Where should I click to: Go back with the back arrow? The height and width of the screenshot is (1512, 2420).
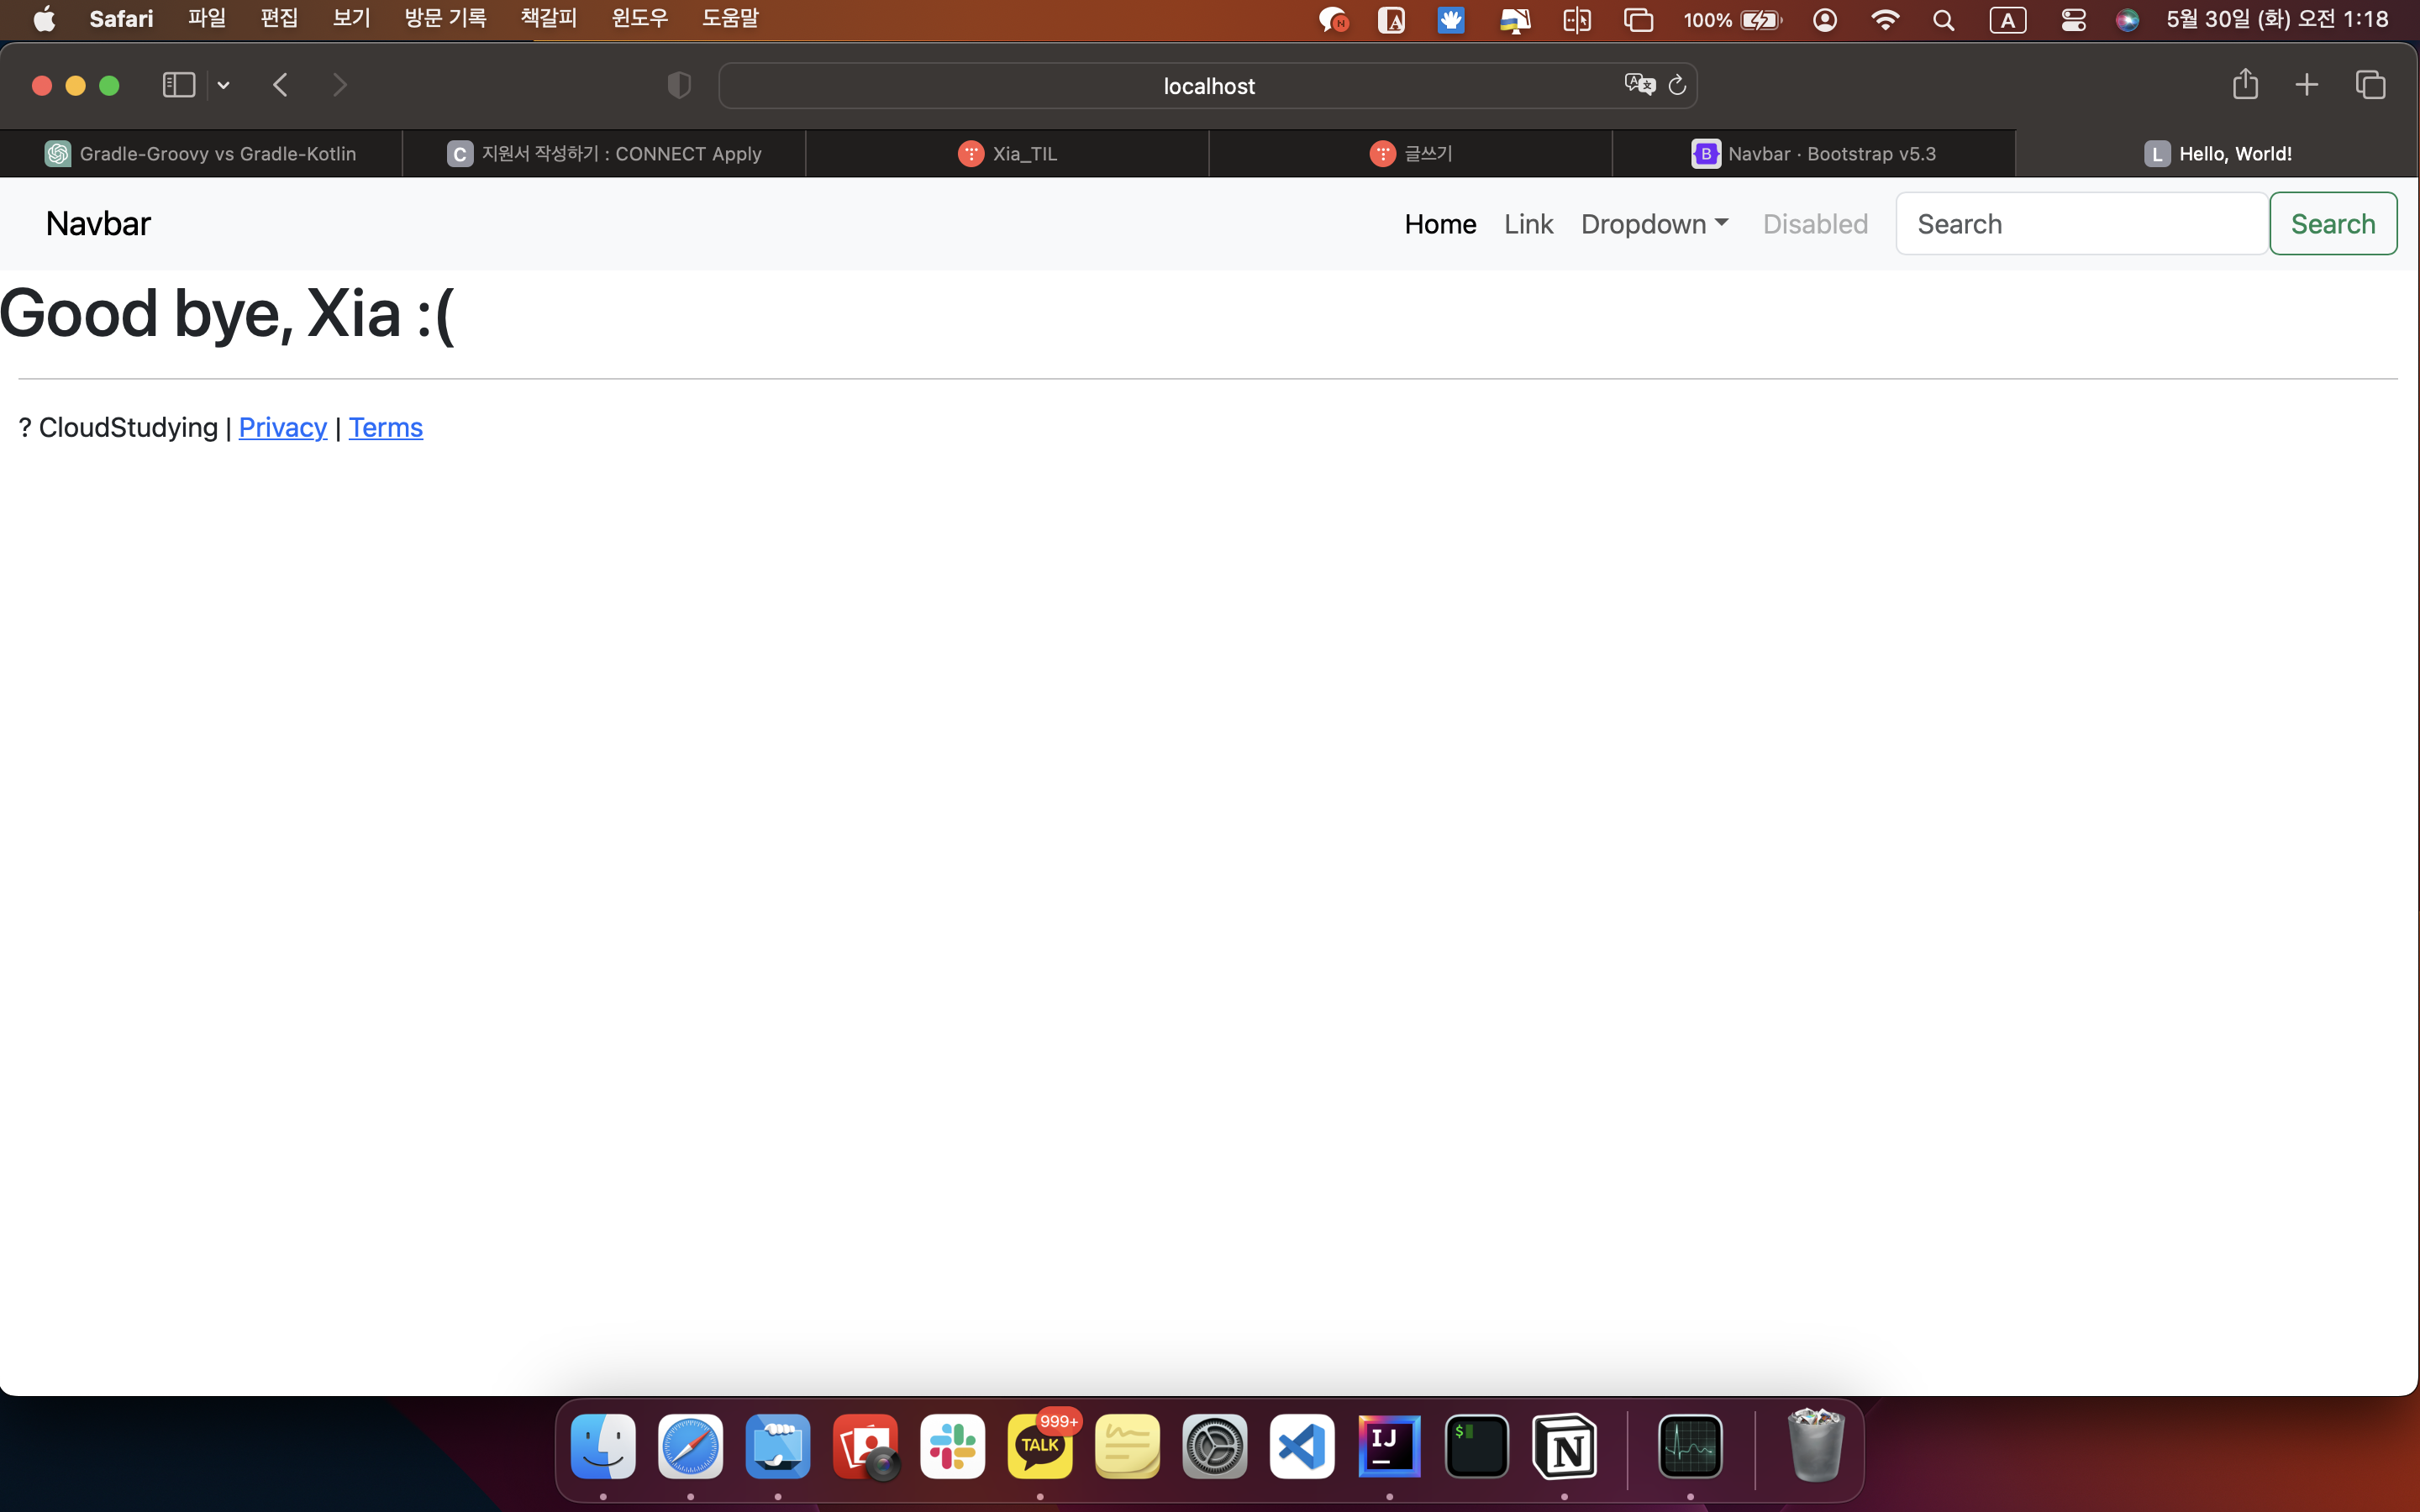281,85
